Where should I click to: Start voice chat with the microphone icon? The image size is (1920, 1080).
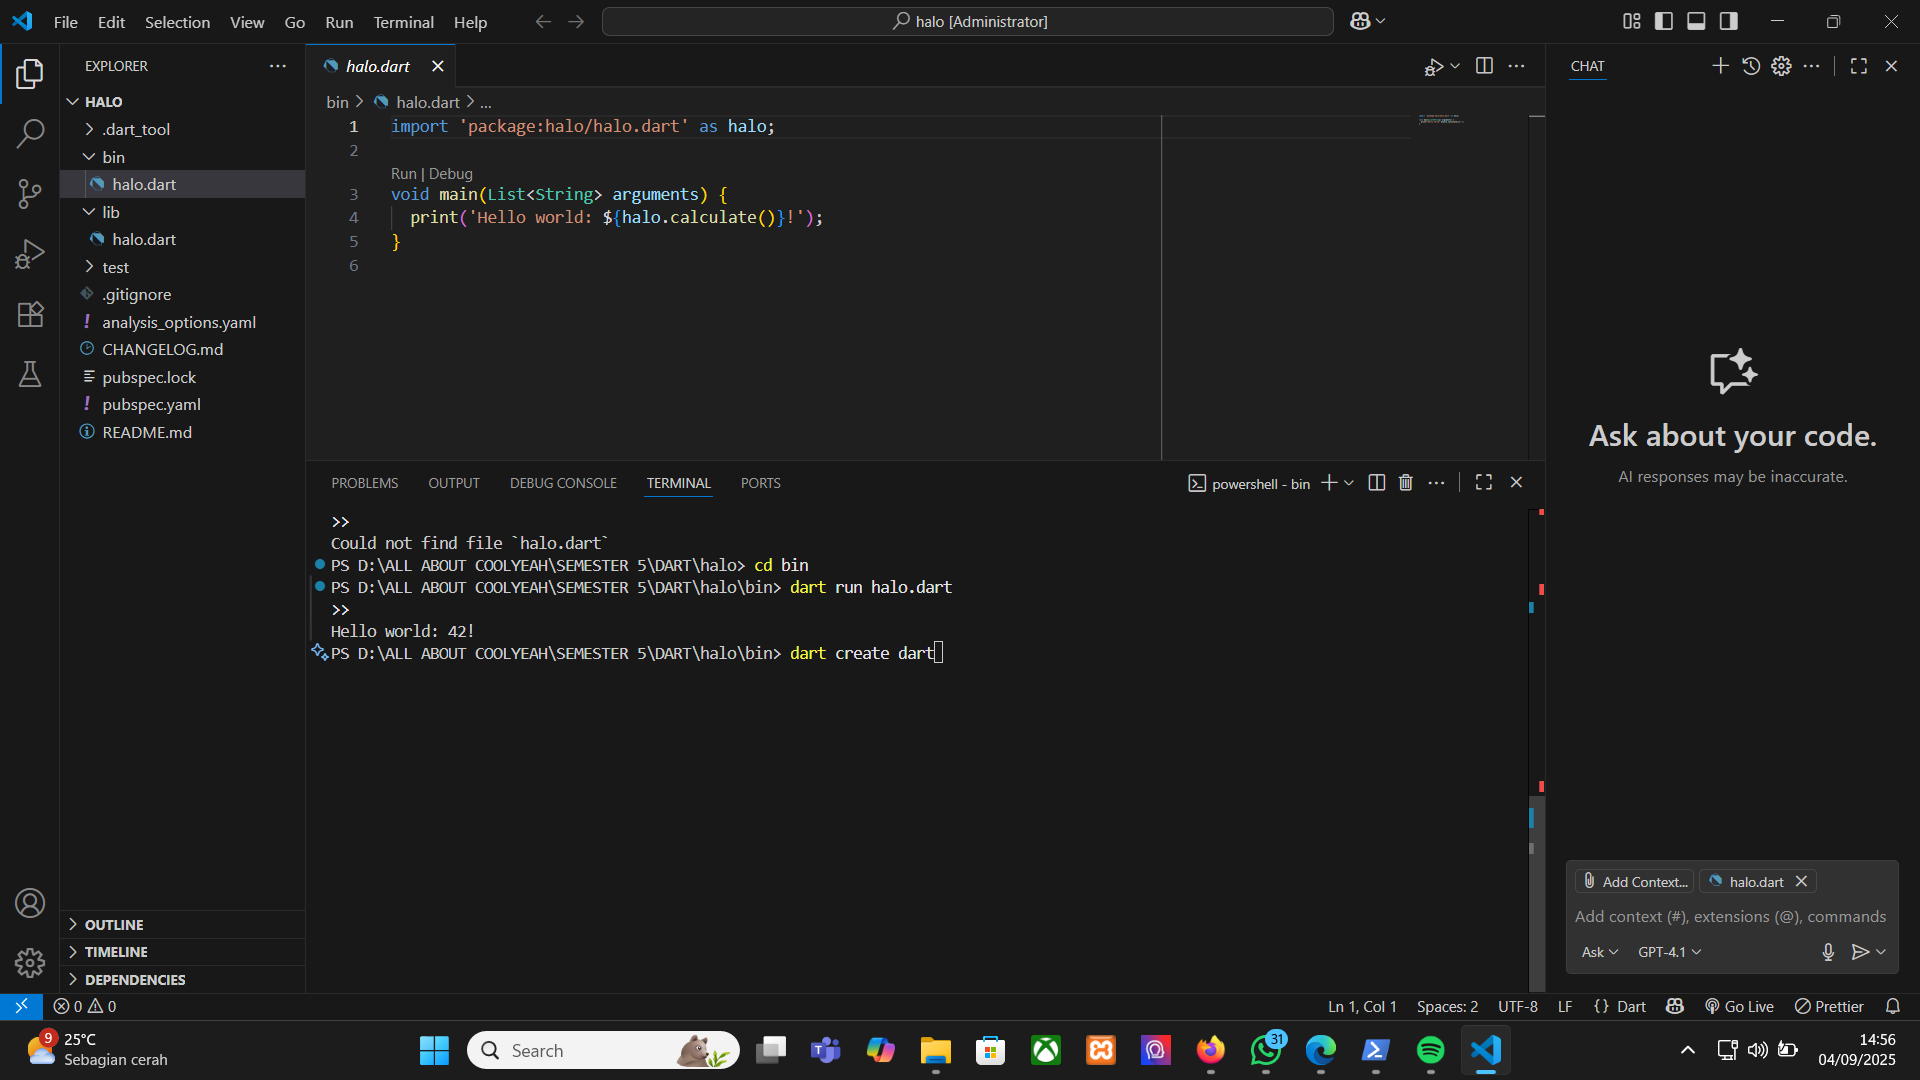tap(1827, 952)
